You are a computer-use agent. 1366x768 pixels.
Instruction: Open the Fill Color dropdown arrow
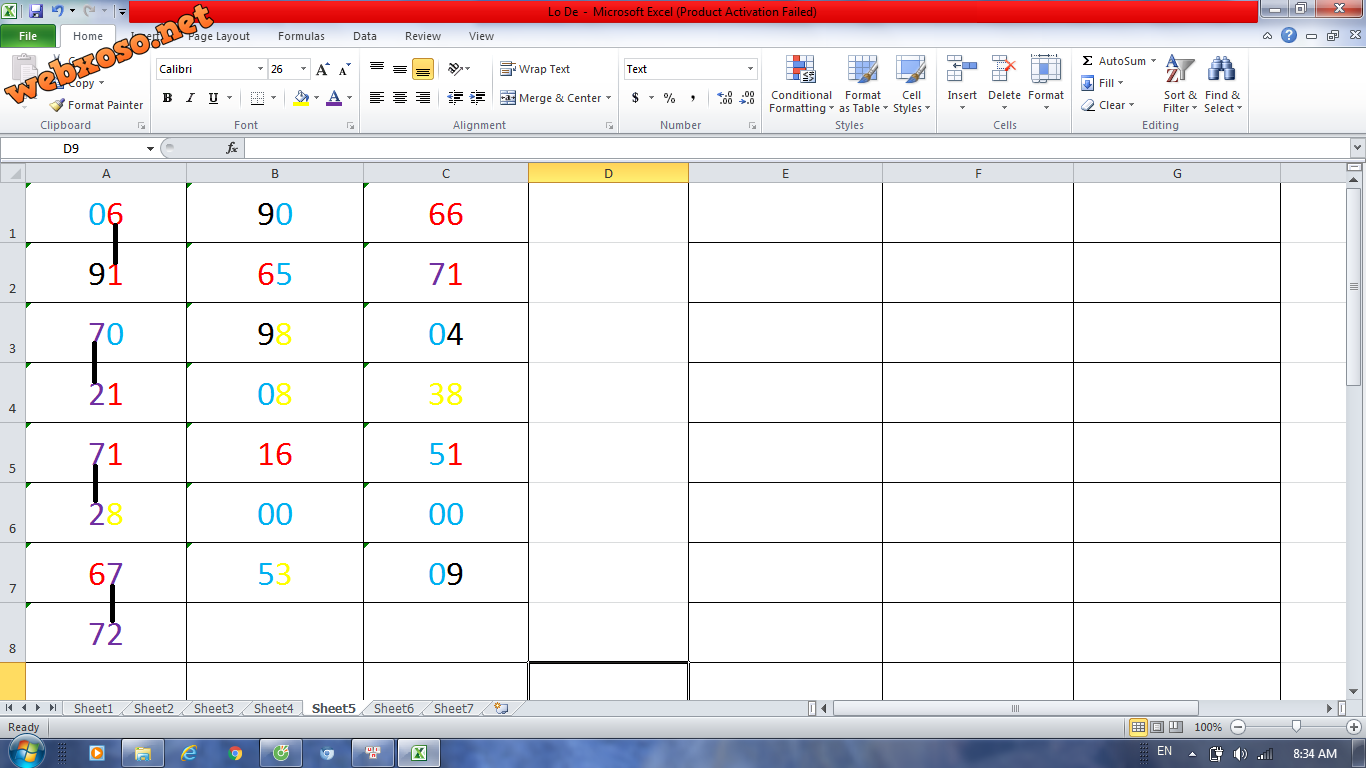click(x=316, y=98)
